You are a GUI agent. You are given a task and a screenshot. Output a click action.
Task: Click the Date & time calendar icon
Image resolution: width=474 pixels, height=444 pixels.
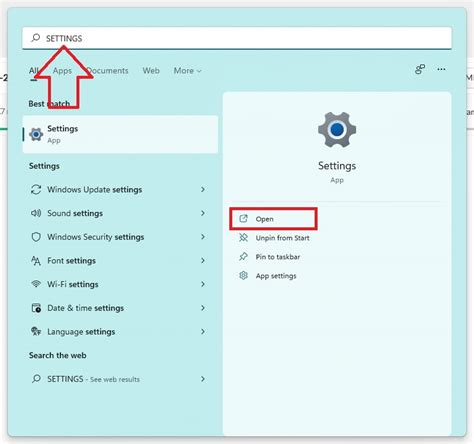36,308
